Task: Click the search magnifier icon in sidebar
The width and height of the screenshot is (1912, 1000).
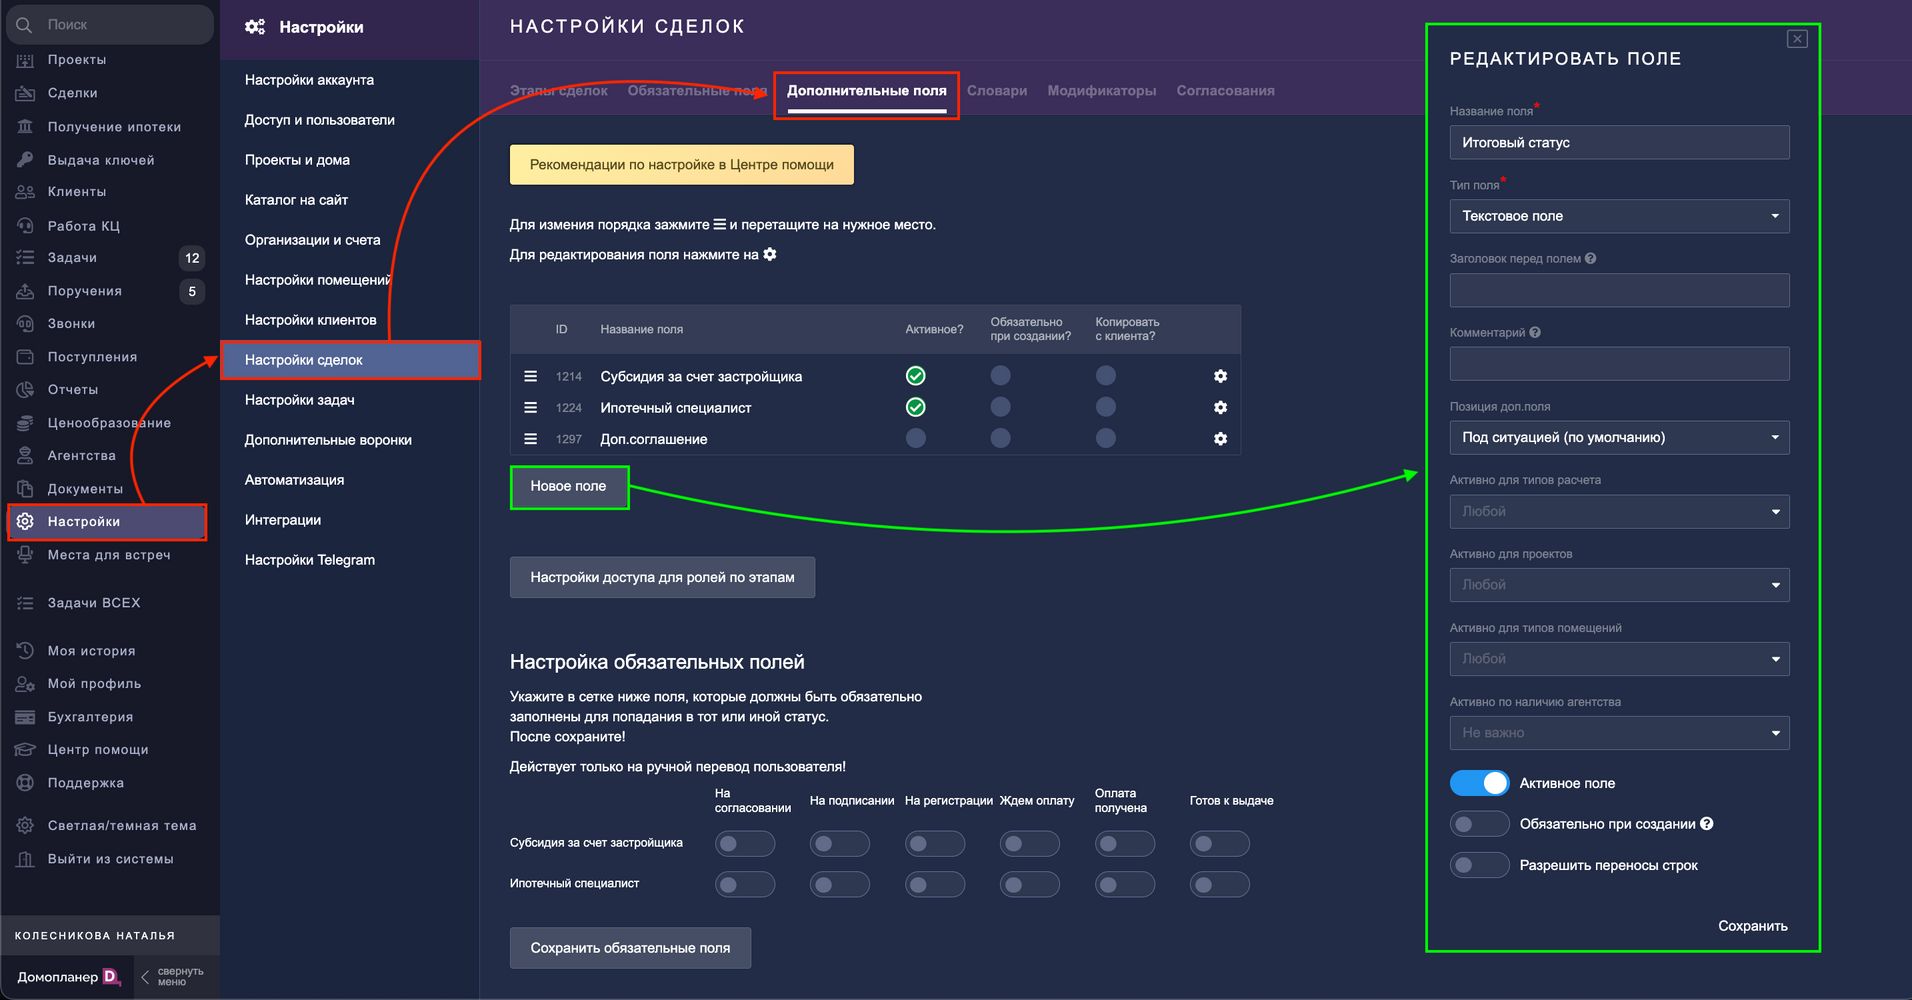Action: pyautogui.click(x=25, y=25)
